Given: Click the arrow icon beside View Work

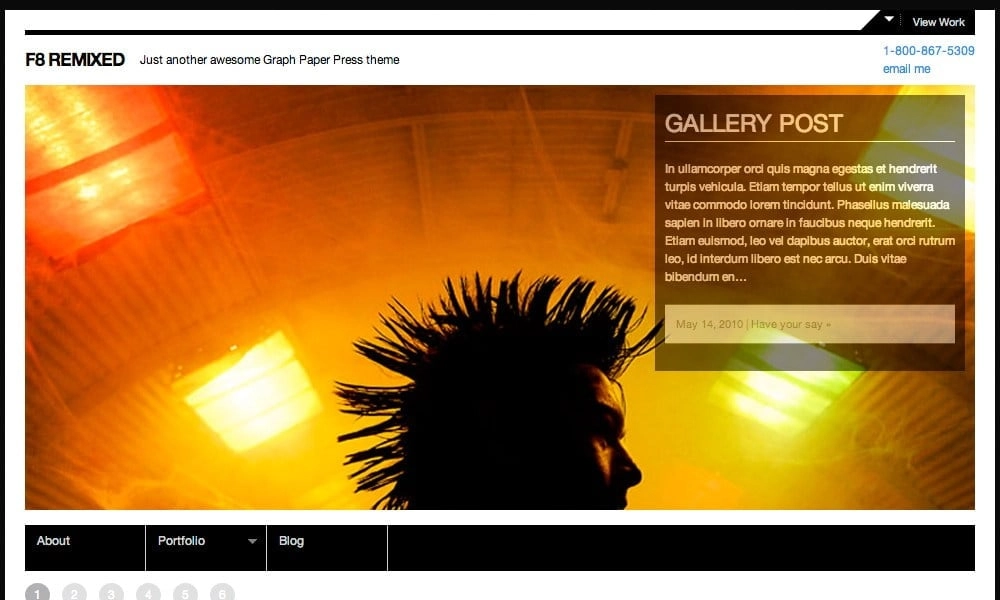Looking at the screenshot, I should [x=889, y=19].
